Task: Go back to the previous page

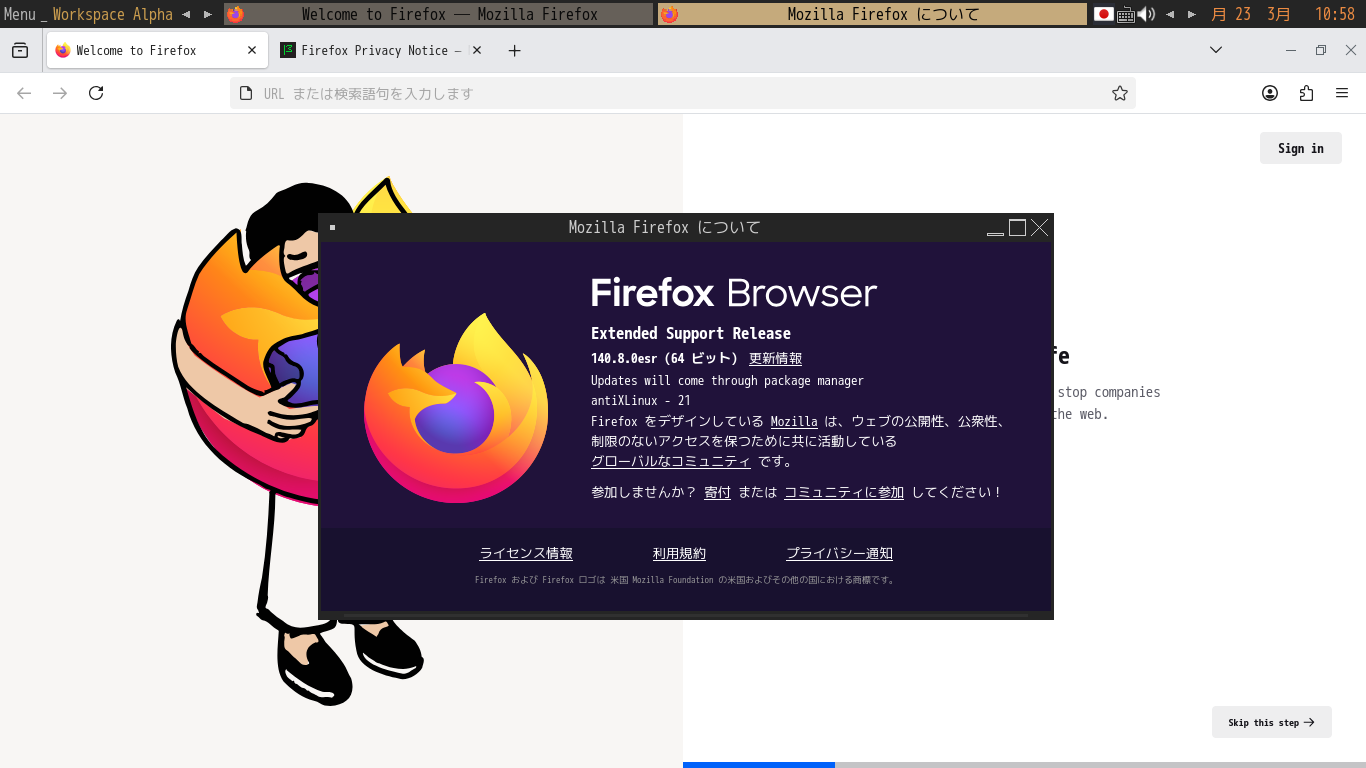Action: tap(24, 93)
